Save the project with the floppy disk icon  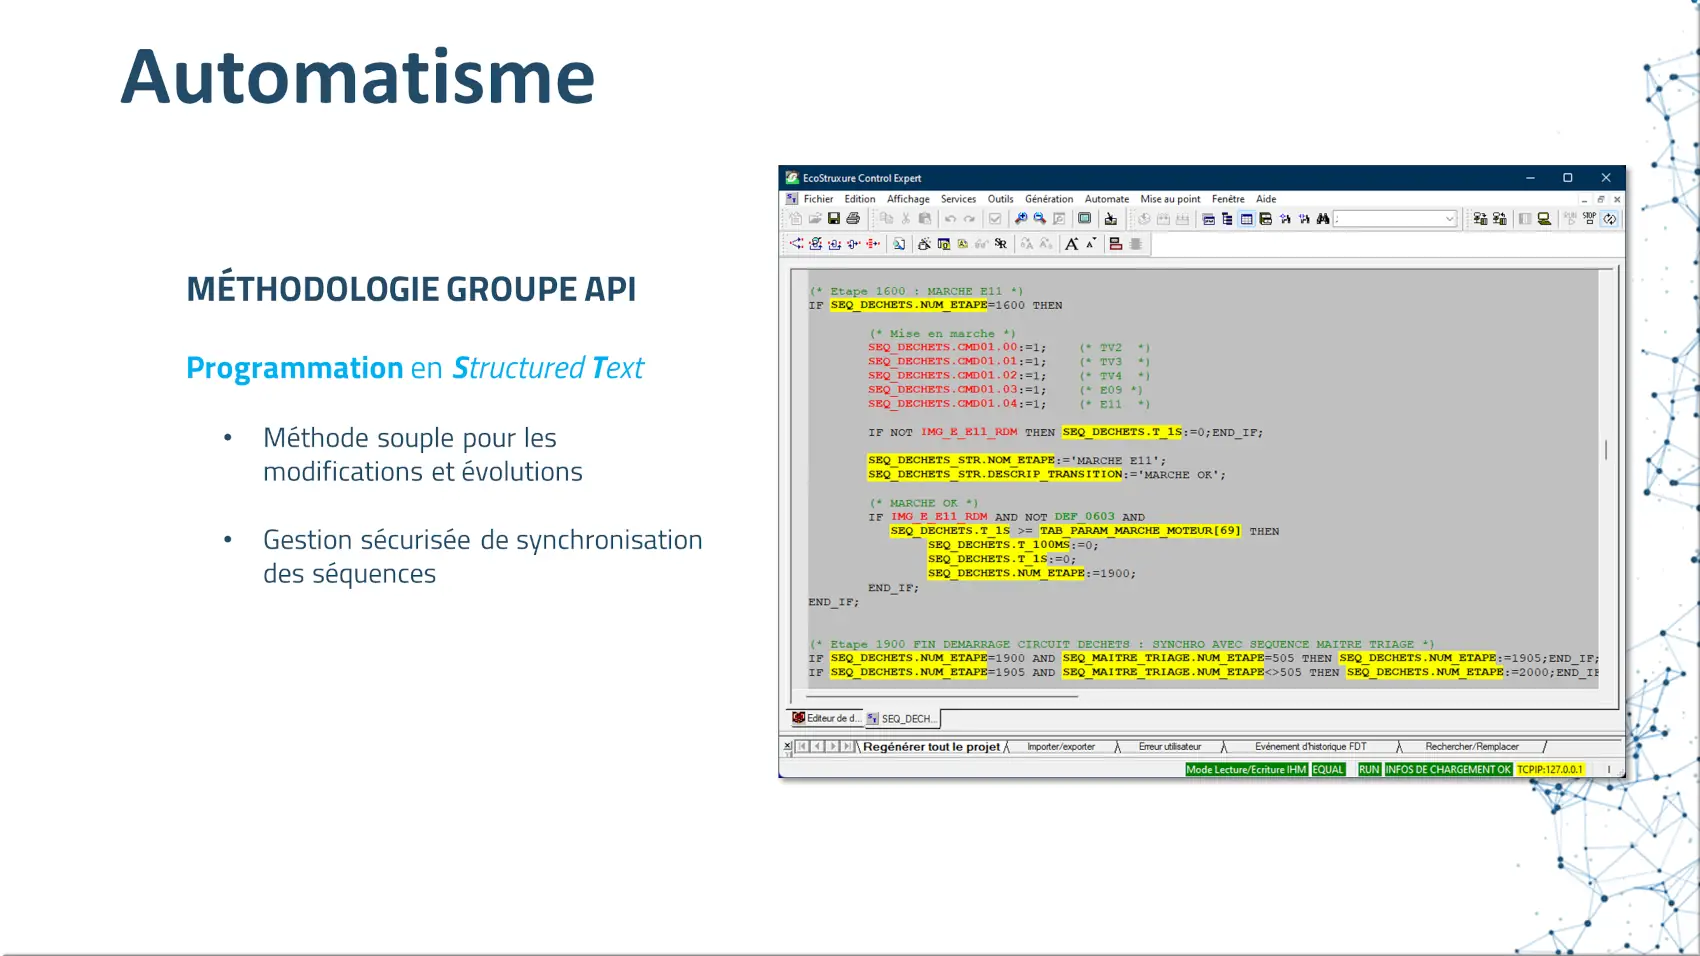[834, 219]
